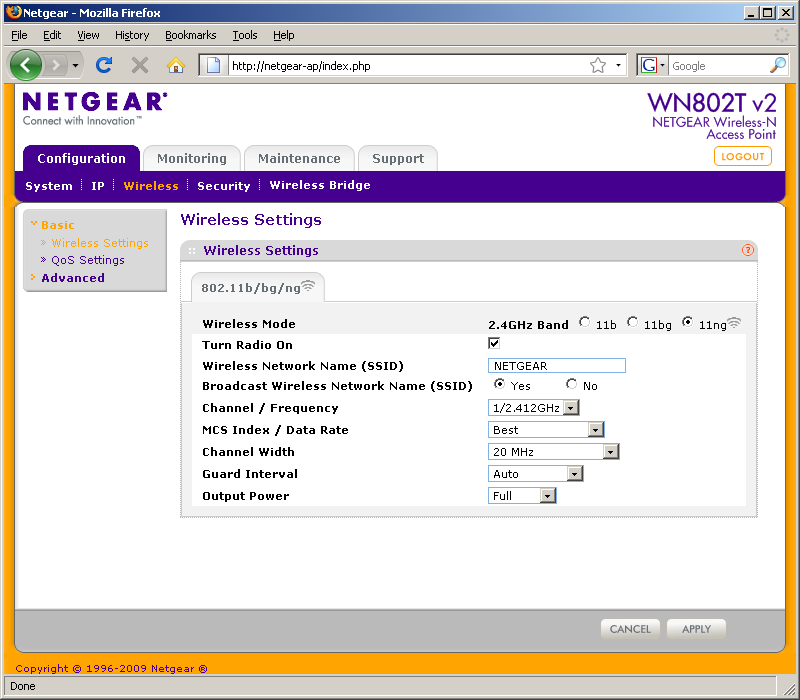Open the Channel / Frequency dropdown
The width and height of the screenshot is (800, 700).
534,408
